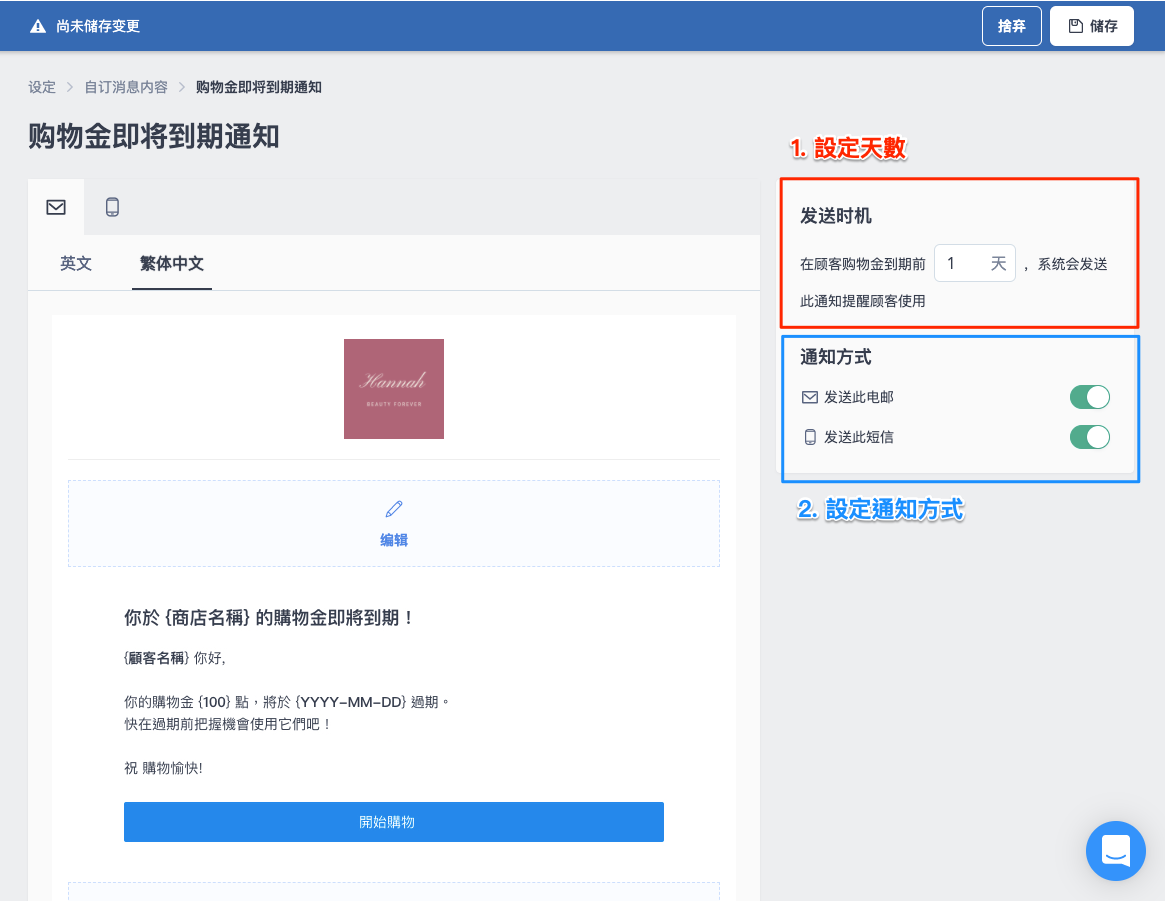Click the days input field before expiry
This screenshot has height=901, width=1165.
[974, 264]
